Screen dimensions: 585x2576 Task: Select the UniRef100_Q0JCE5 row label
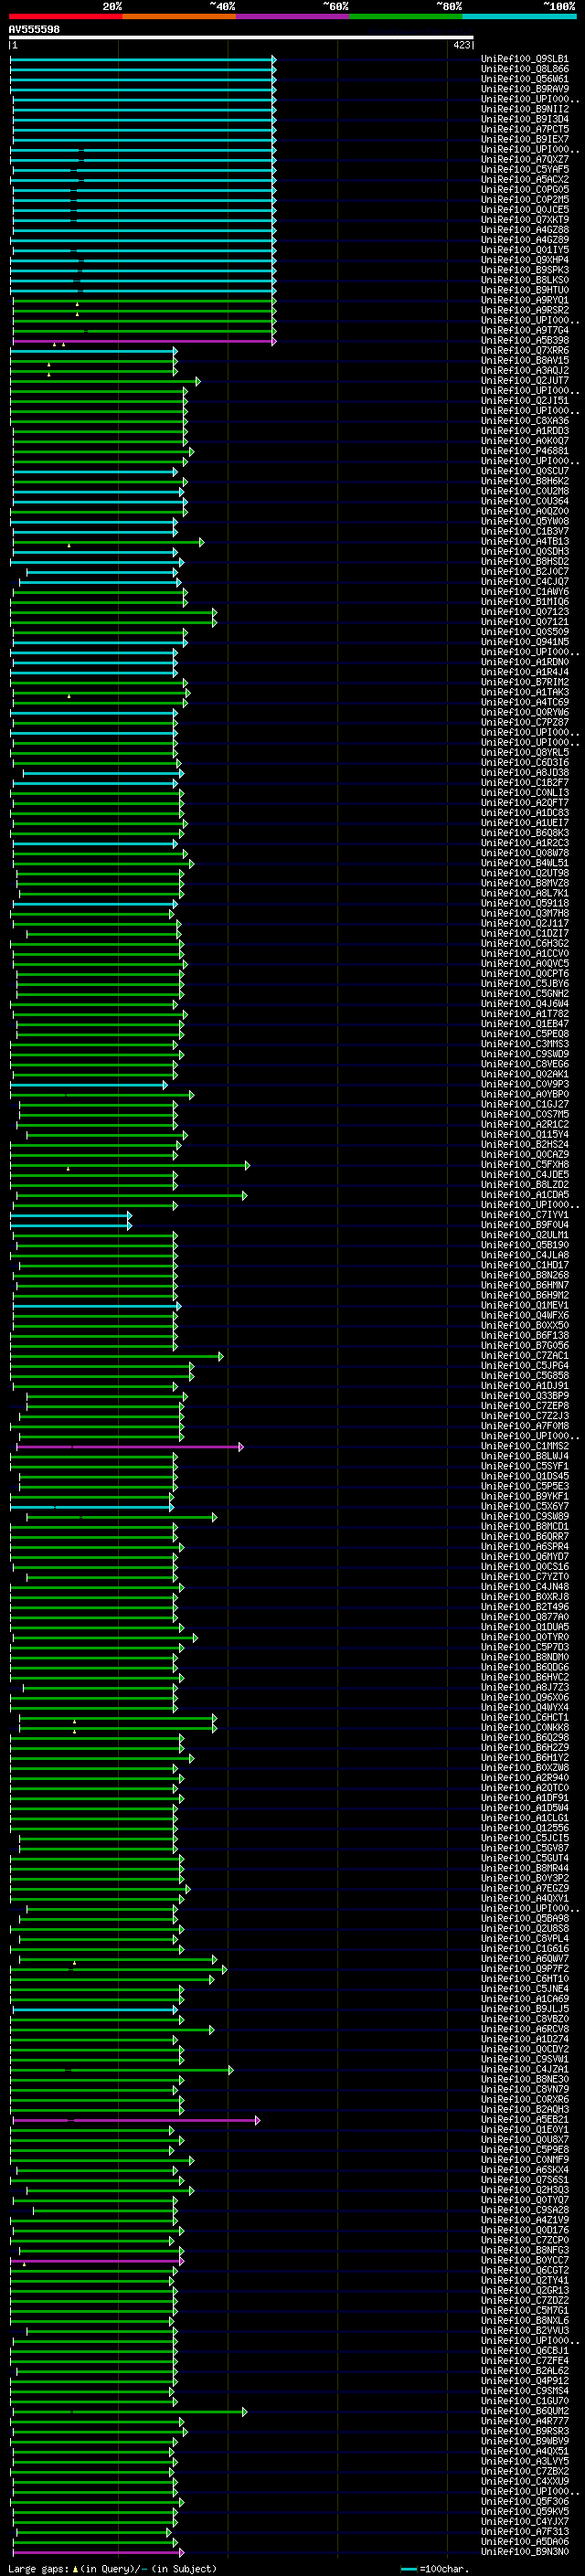tap(525, 209)
